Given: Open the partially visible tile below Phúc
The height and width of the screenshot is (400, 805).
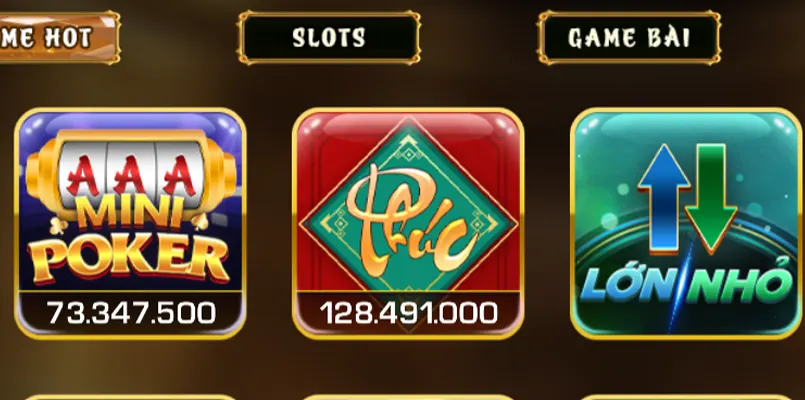Looking at the screenshot, I should tap(408, 397).
